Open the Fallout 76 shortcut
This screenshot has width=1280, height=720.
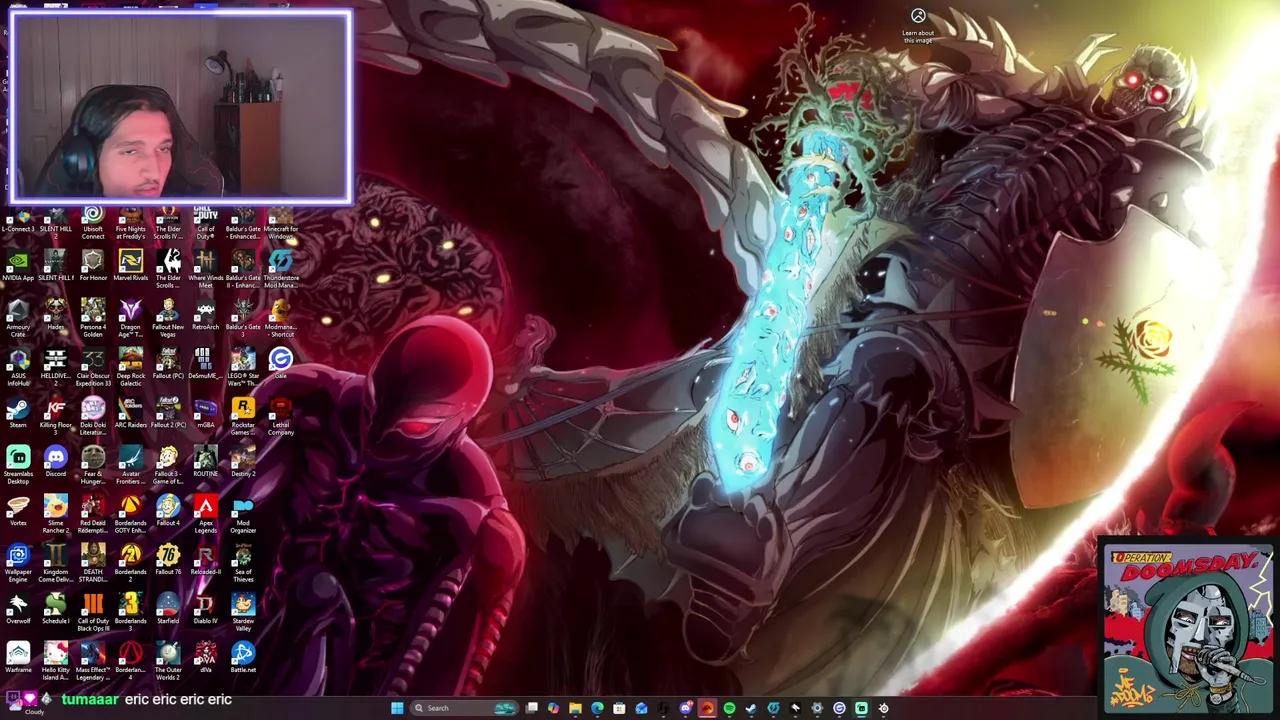(x=168, y=560)
